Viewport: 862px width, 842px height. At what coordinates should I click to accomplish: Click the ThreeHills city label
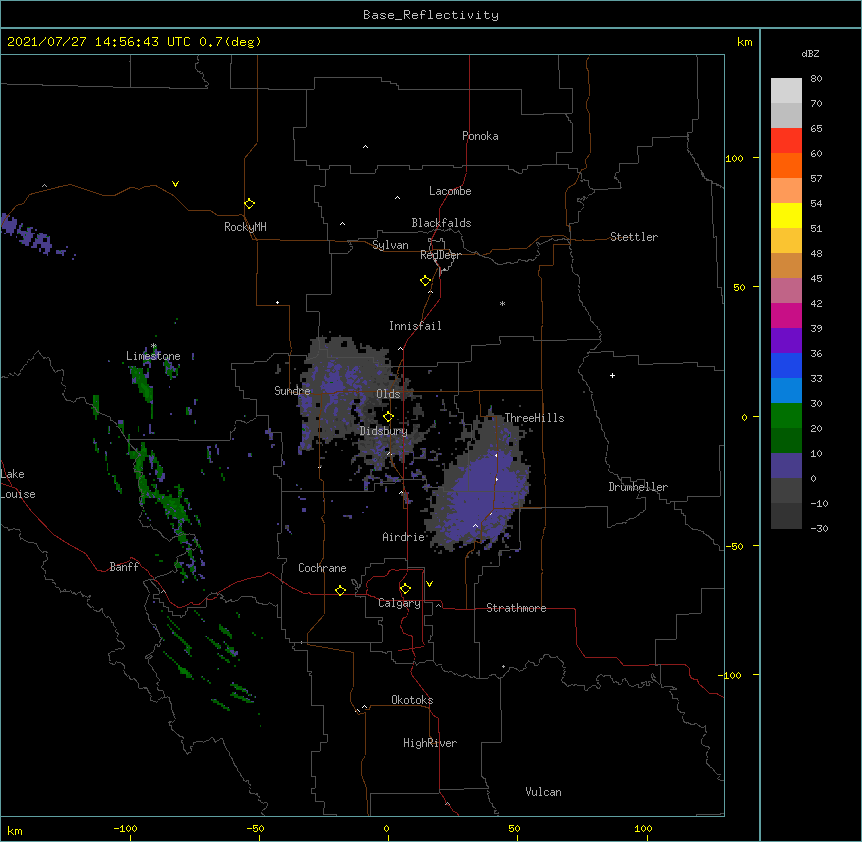[534, 418]
